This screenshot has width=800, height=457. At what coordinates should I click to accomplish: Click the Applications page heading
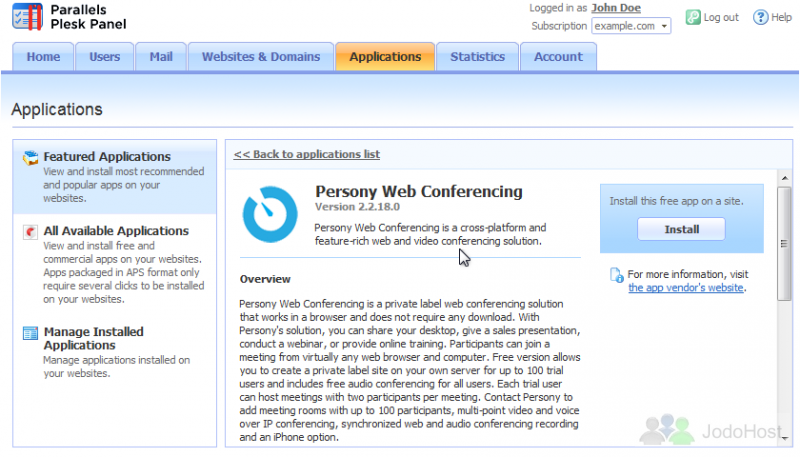point(57,109)
